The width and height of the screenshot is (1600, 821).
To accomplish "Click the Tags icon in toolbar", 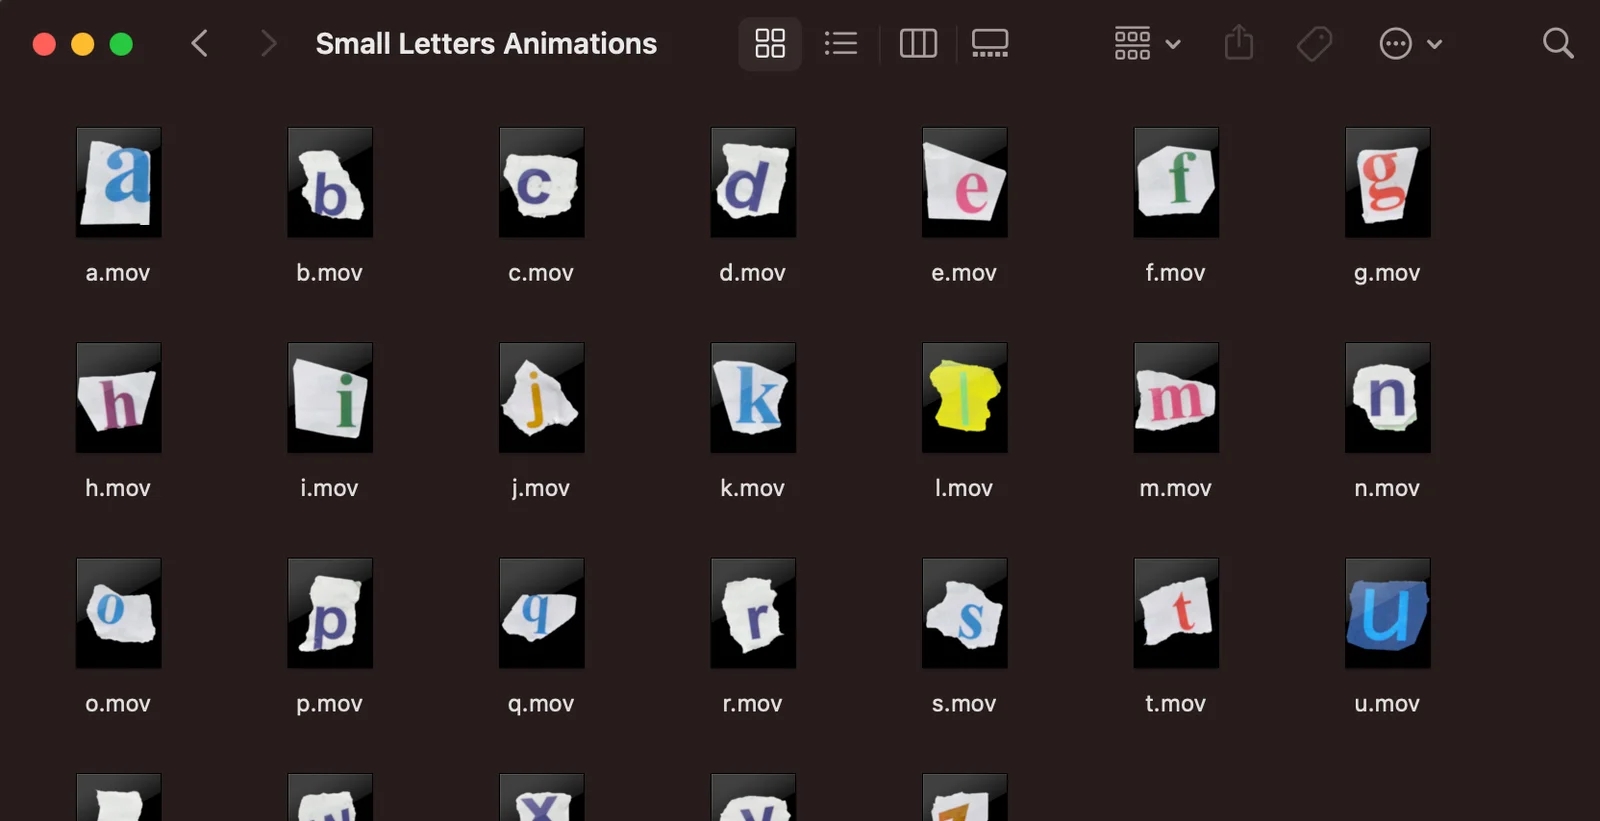I will (1314, 44).
